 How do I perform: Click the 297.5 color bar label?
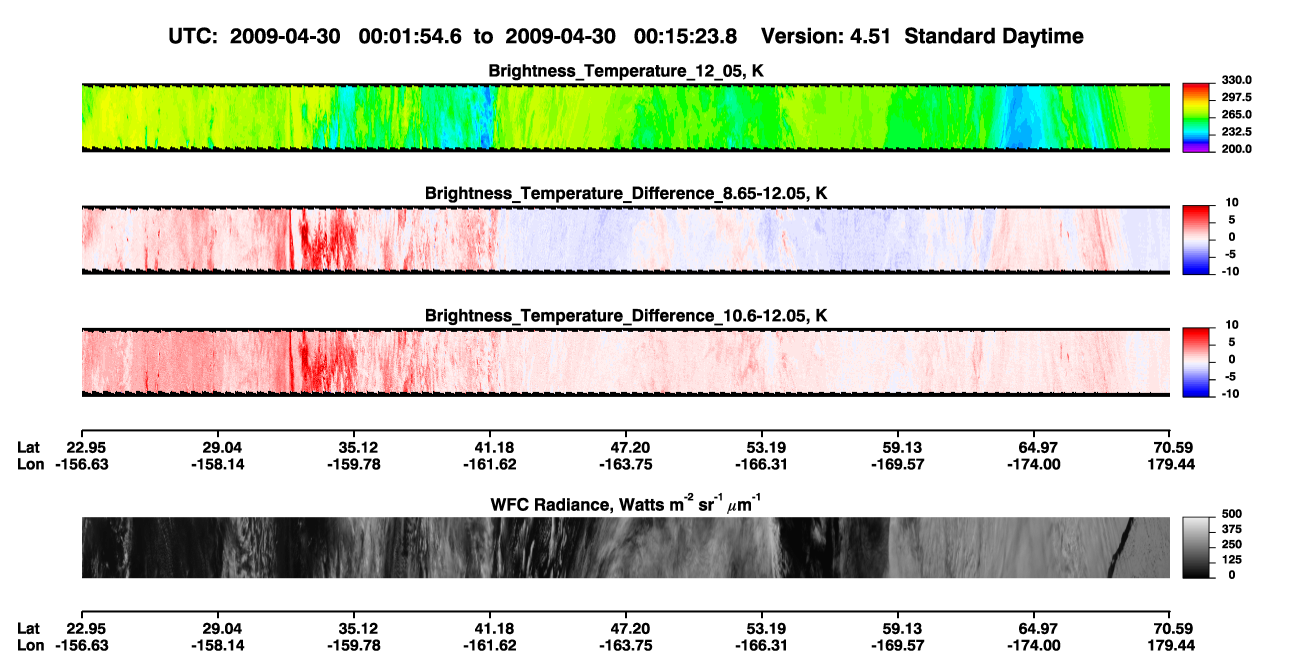coord(1236,97)
